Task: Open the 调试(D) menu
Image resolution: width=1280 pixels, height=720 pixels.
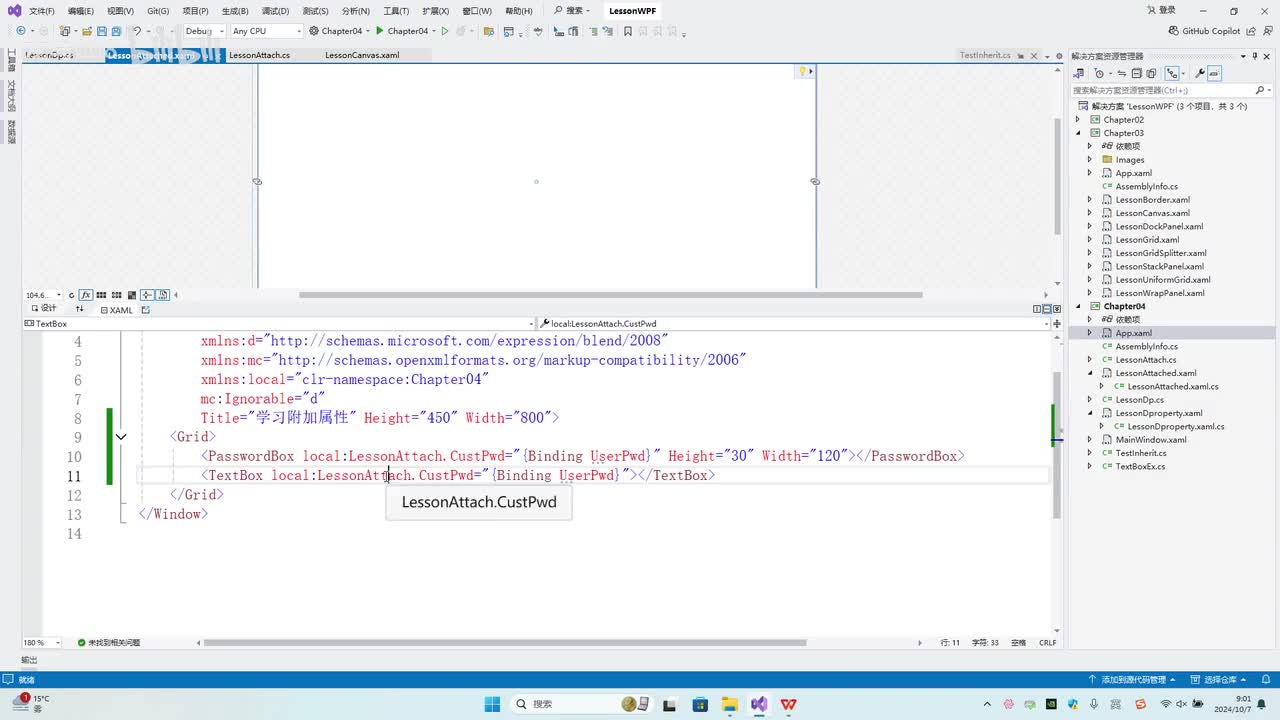Action: coord(275,11)
